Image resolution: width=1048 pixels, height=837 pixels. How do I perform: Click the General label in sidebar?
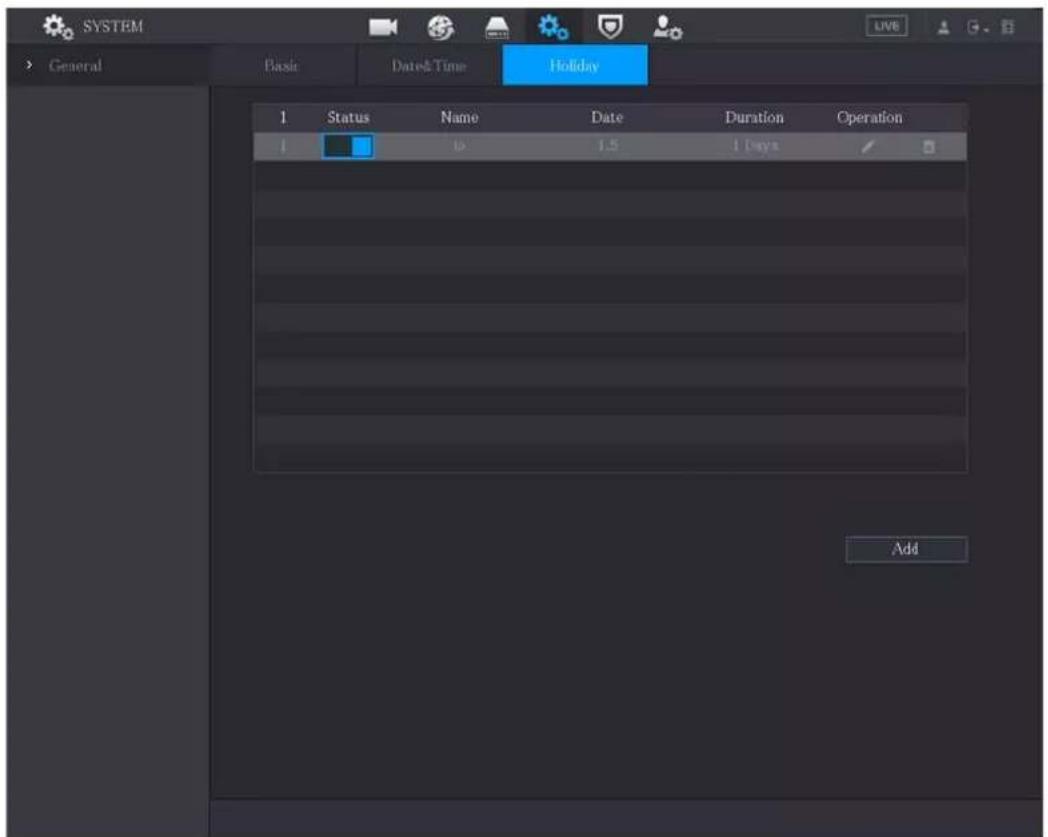[x=76, y=66]
